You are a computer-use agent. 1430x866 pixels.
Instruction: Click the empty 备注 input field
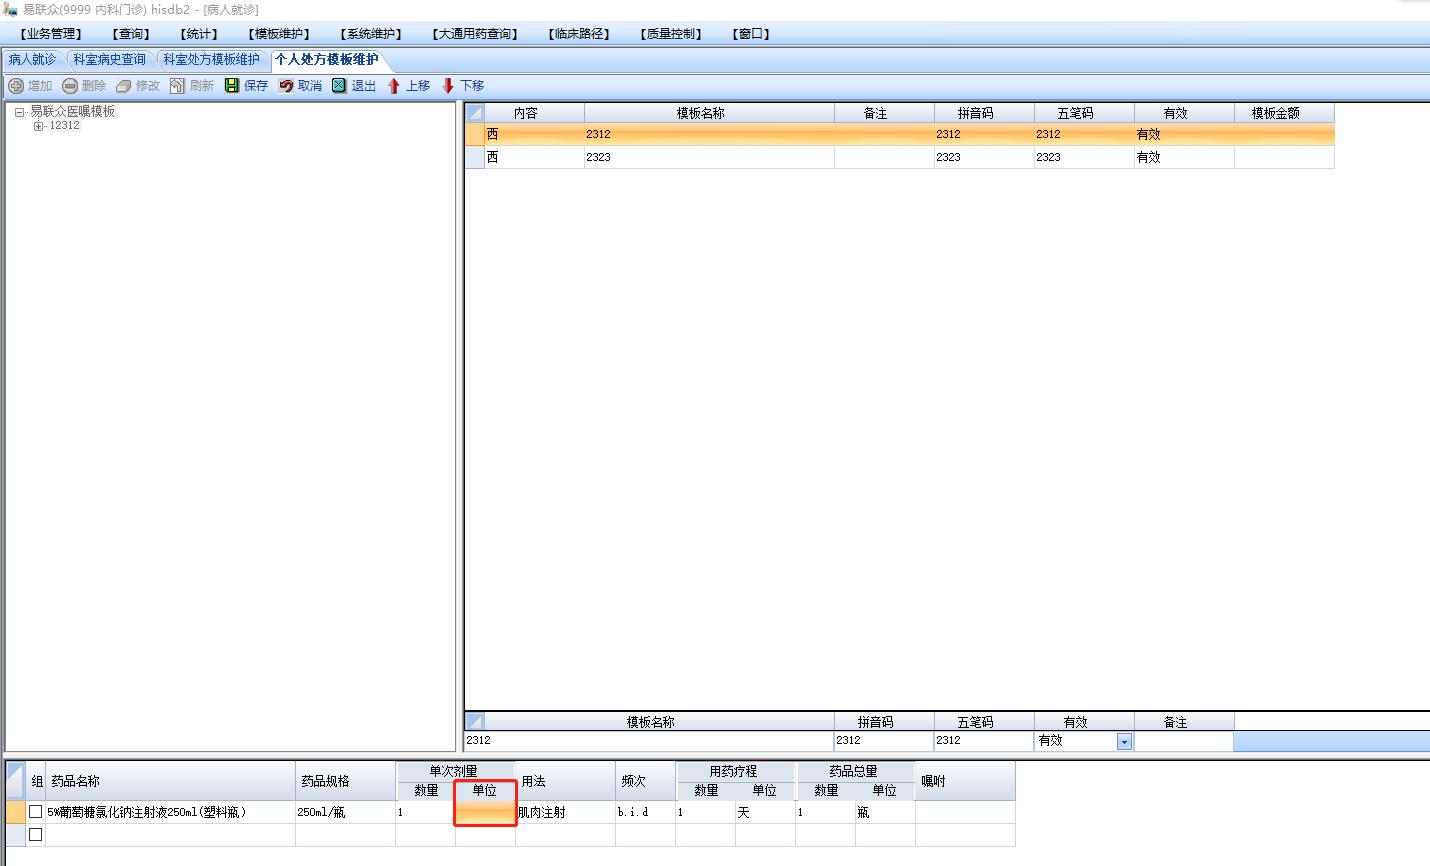(x=1184, y=741)
